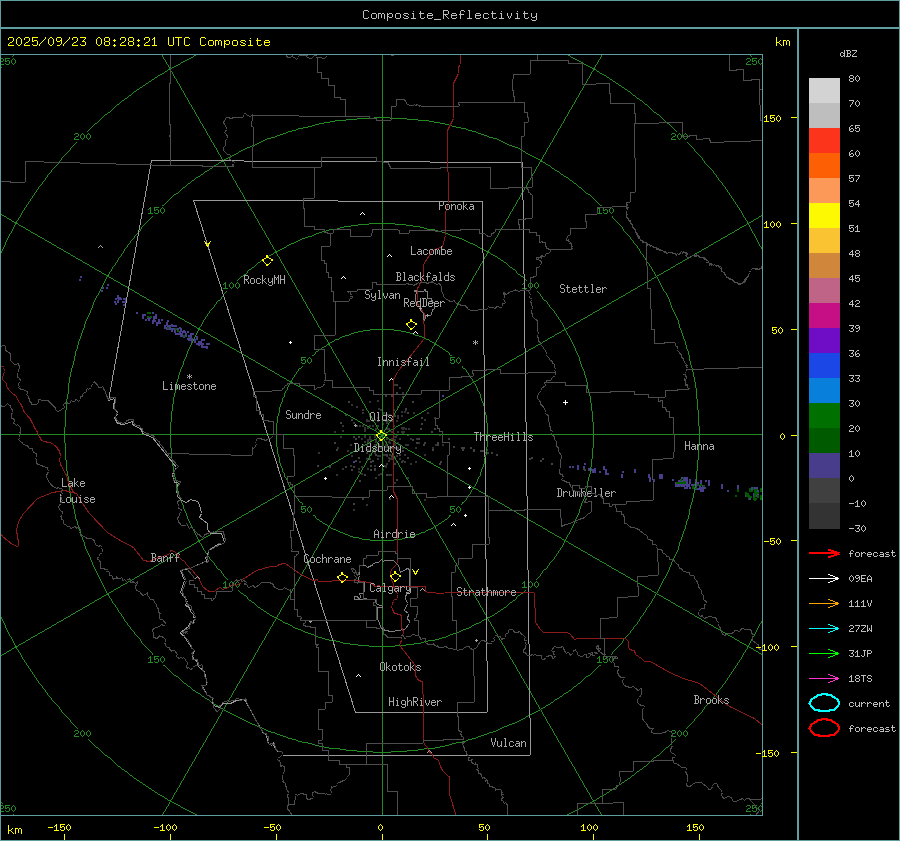This screenshot has height=841, width=900.
Task: Select the yellow diamond marker near Red Deer
Action: click(411, 325)
